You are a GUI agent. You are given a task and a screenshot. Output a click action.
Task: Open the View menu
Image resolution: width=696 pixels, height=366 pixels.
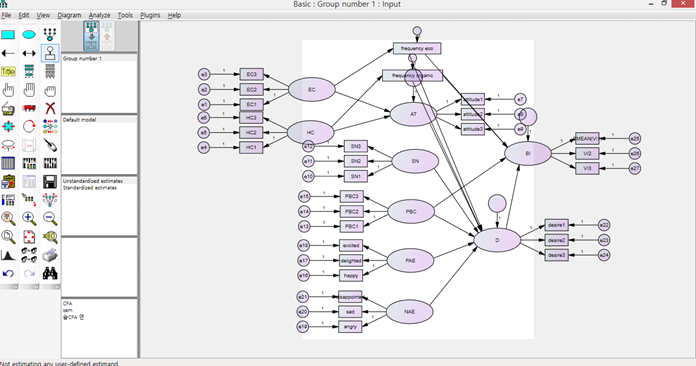pos(43,15)
